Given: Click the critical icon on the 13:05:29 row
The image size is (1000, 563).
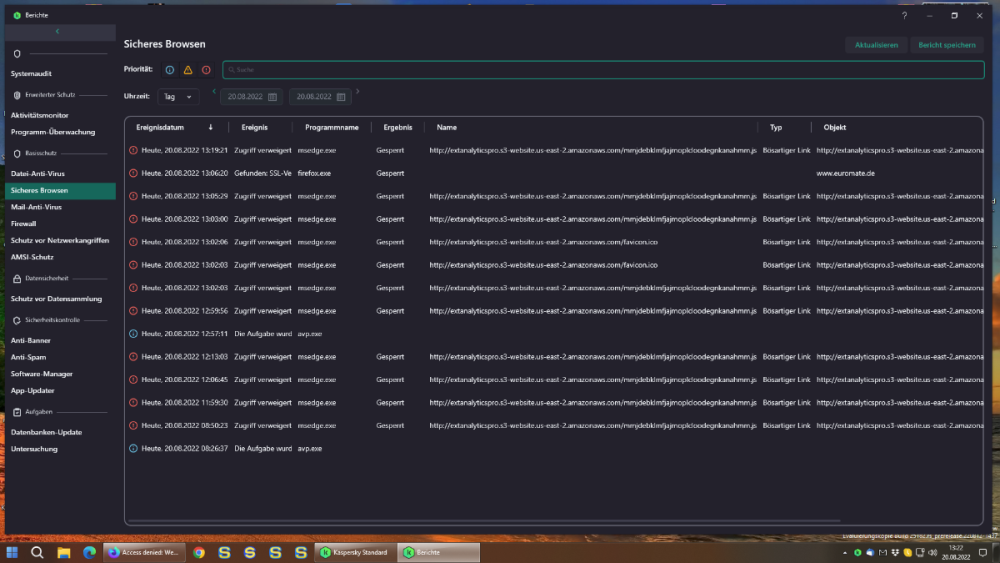Looking at the screenshot, I should [x=133, y=196].
